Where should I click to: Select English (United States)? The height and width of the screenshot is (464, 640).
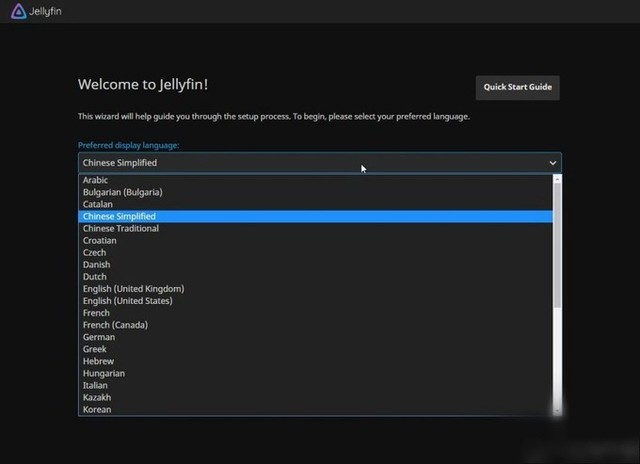pyautogui.click(x=315, y=301)
